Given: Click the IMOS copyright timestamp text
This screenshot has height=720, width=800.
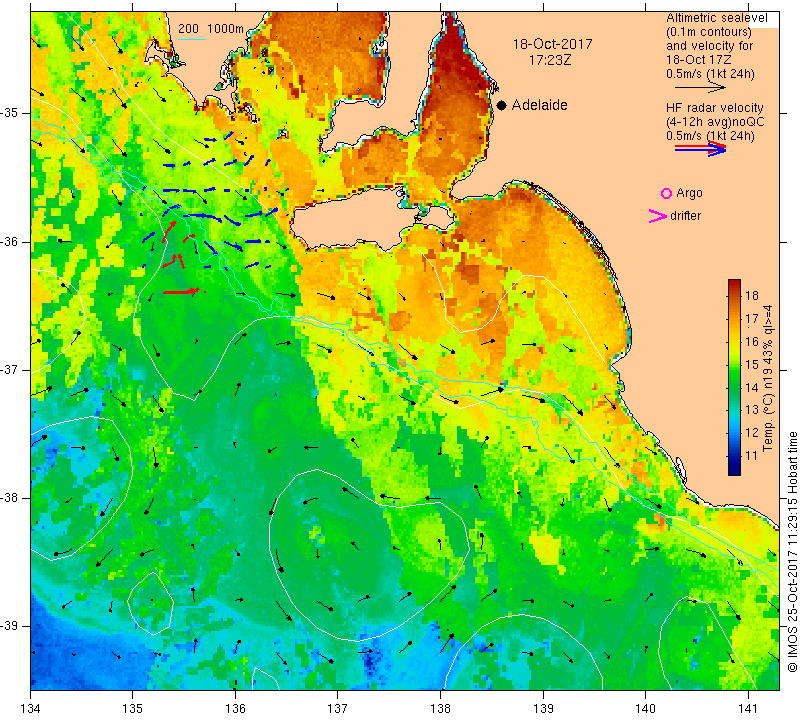Looking at the screenshot, I should tap(792, 552).
